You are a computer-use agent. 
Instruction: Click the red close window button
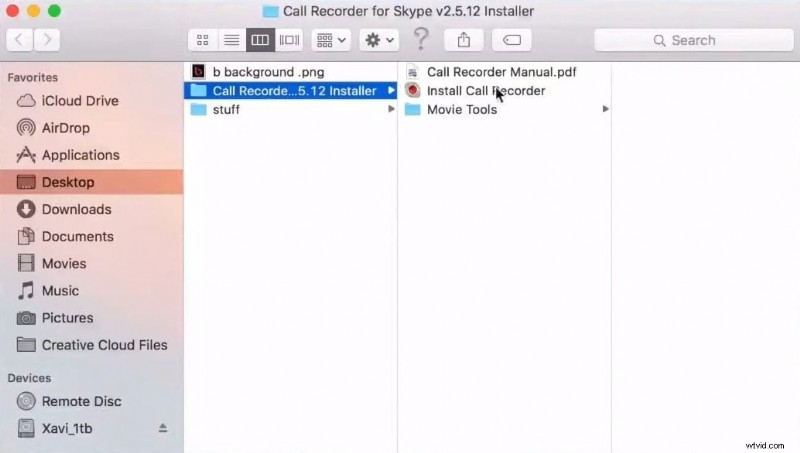tap(12, 11)
